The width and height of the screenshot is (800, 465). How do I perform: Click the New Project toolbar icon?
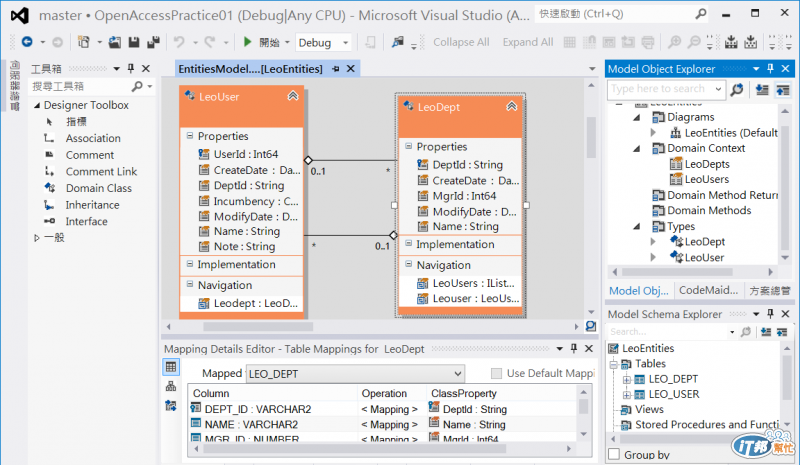coord(84,42)
